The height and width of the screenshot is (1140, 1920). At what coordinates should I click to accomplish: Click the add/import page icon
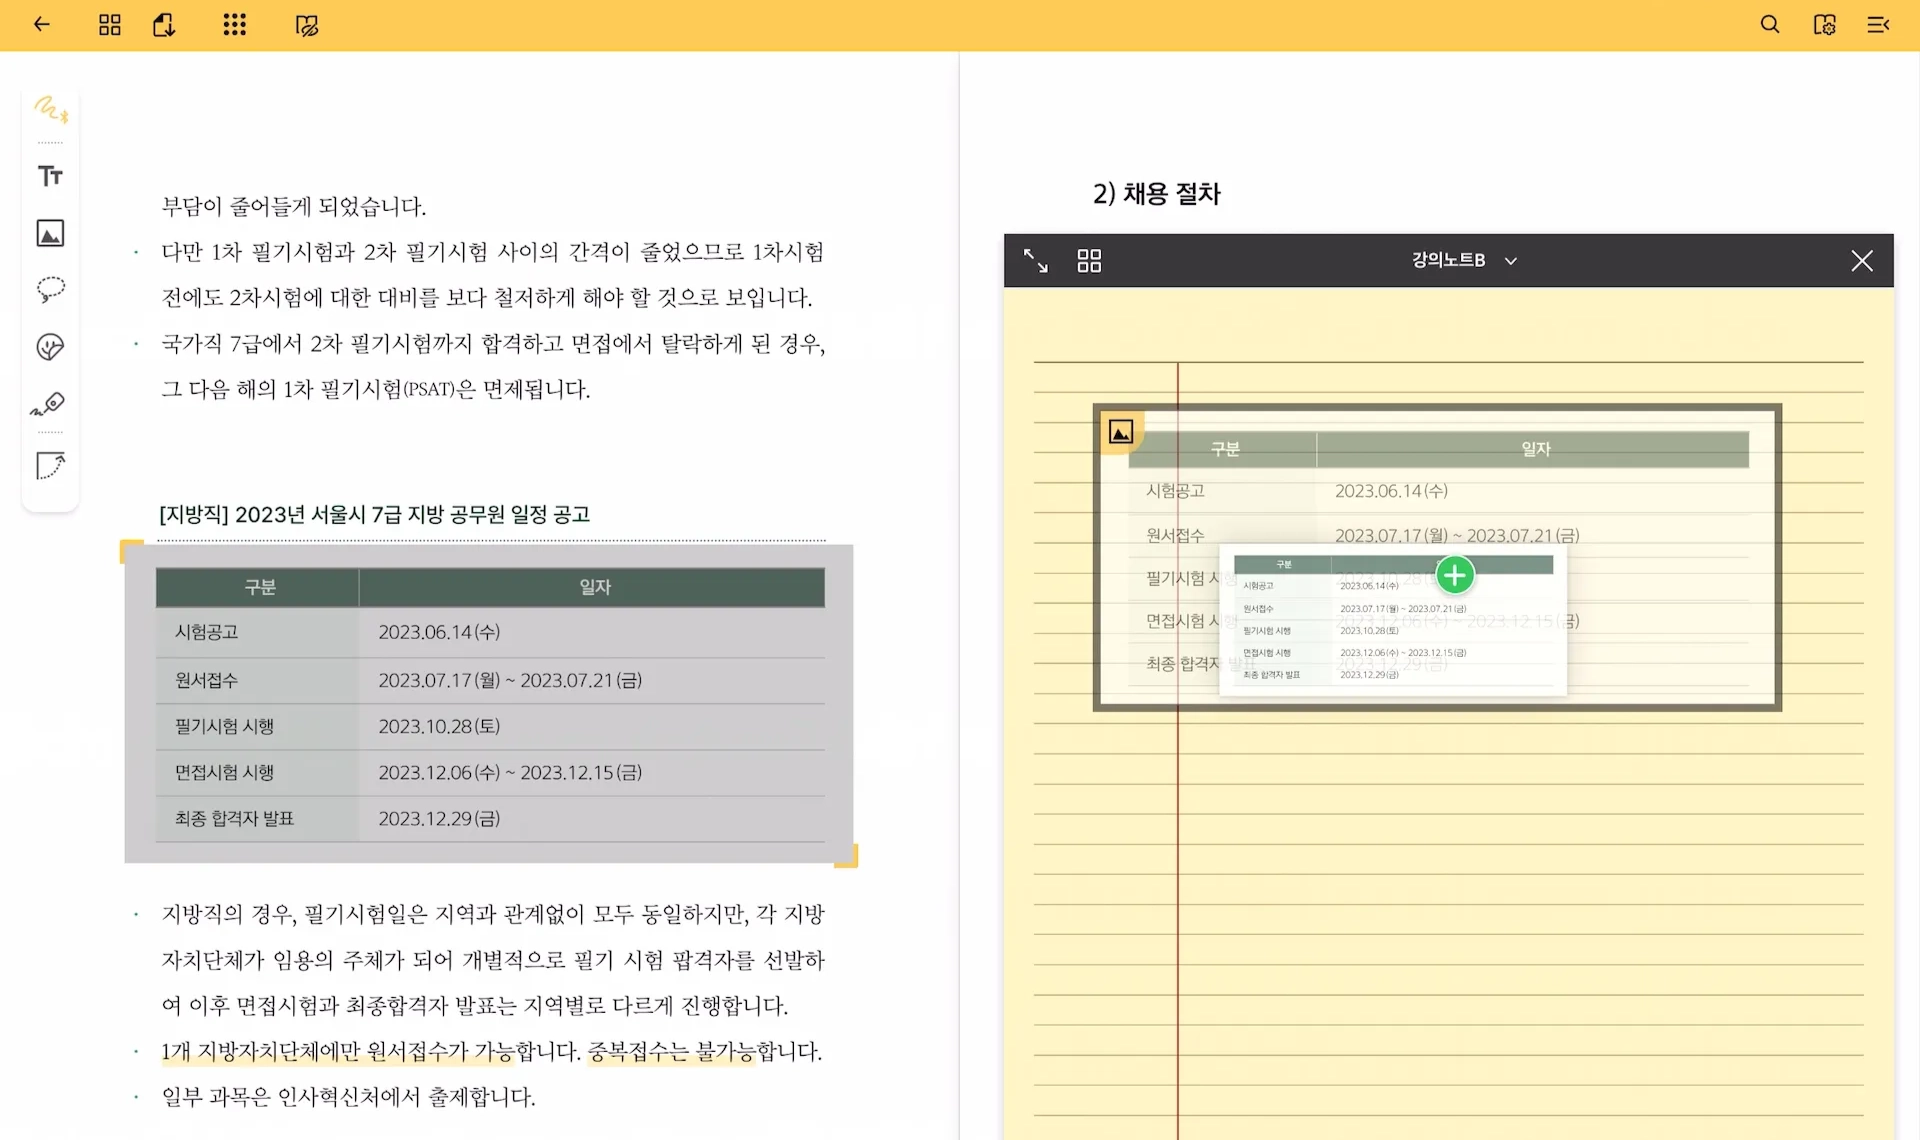pos(164,25)
